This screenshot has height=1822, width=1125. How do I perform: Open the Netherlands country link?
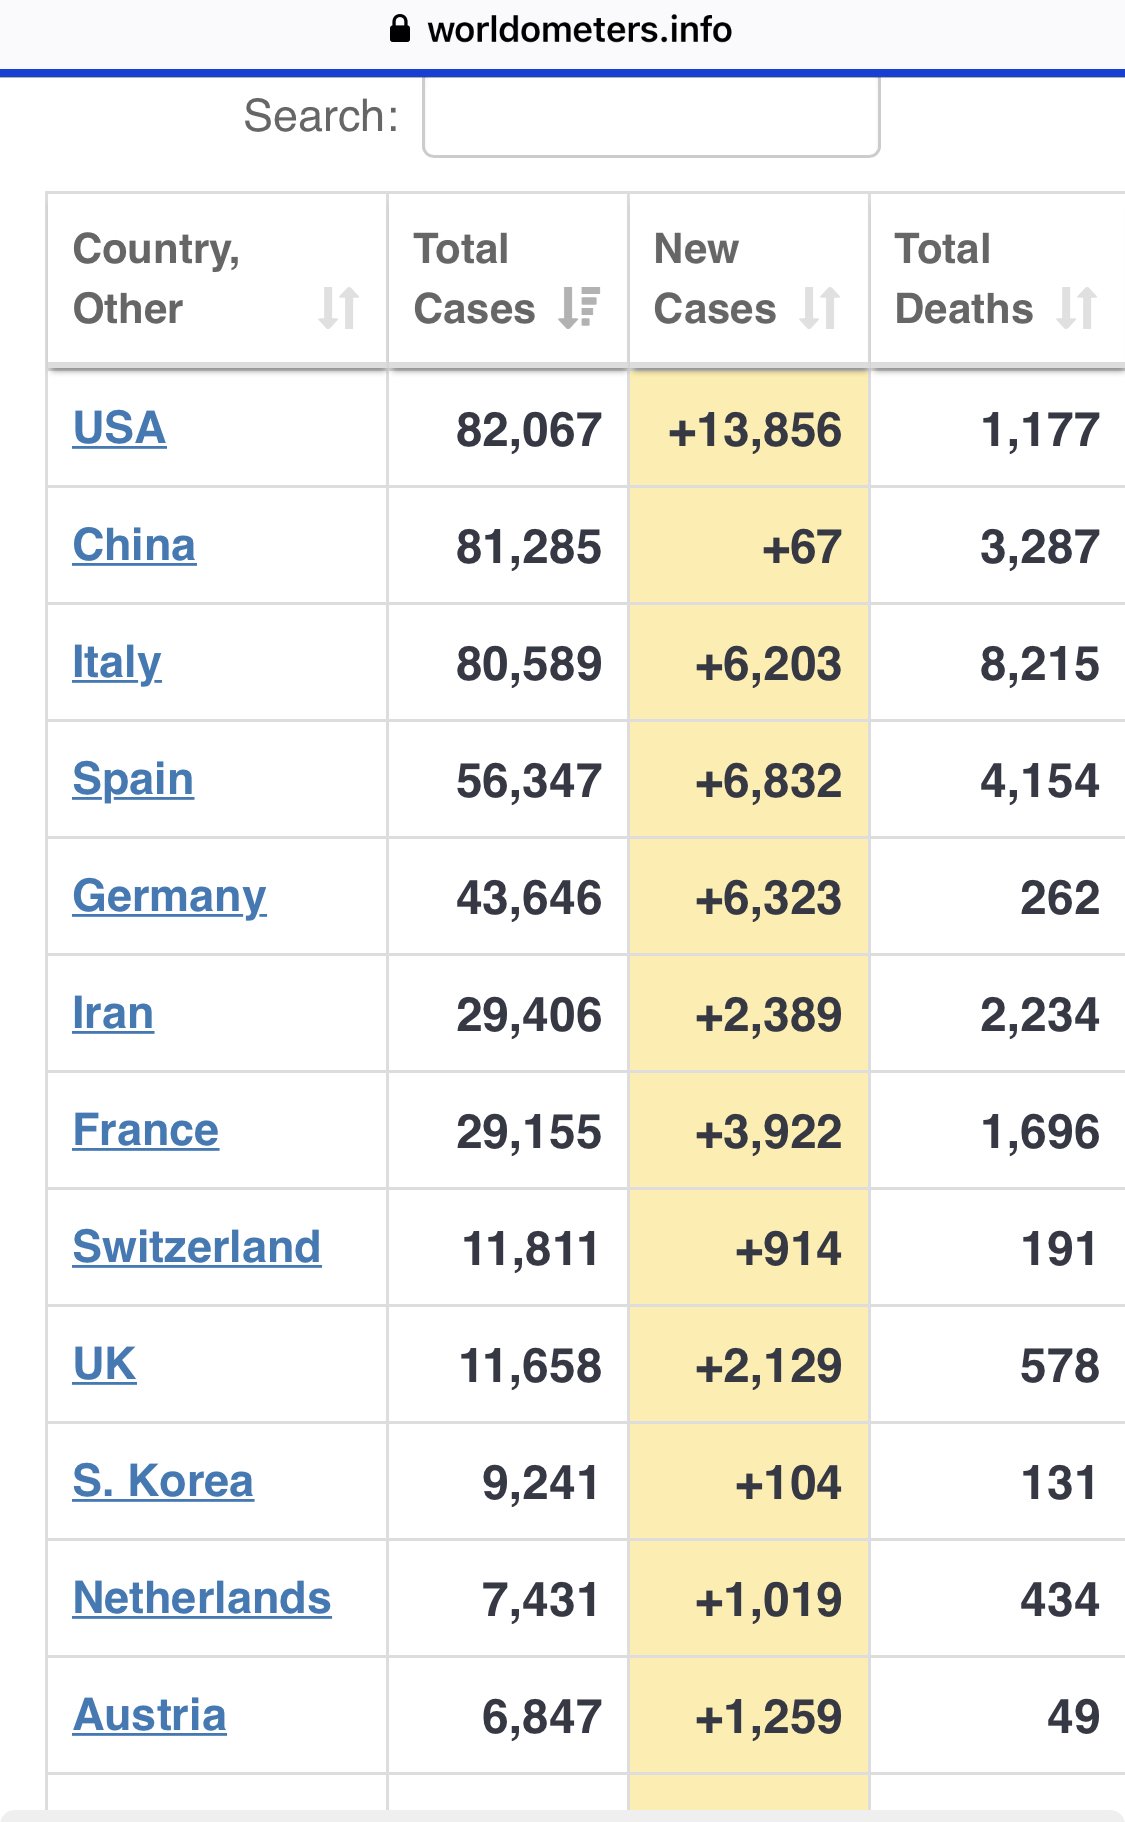(x=202, y=1599)
